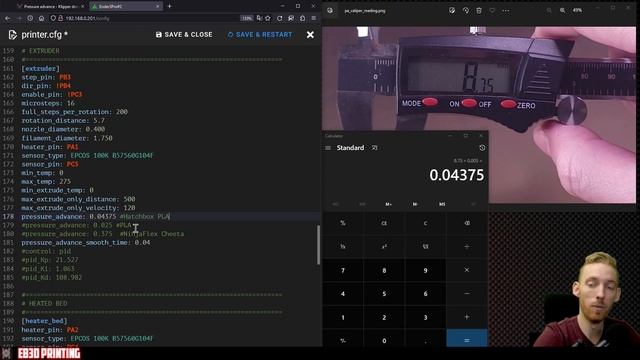Click digit 9 in Calculator

click(425, 270)
